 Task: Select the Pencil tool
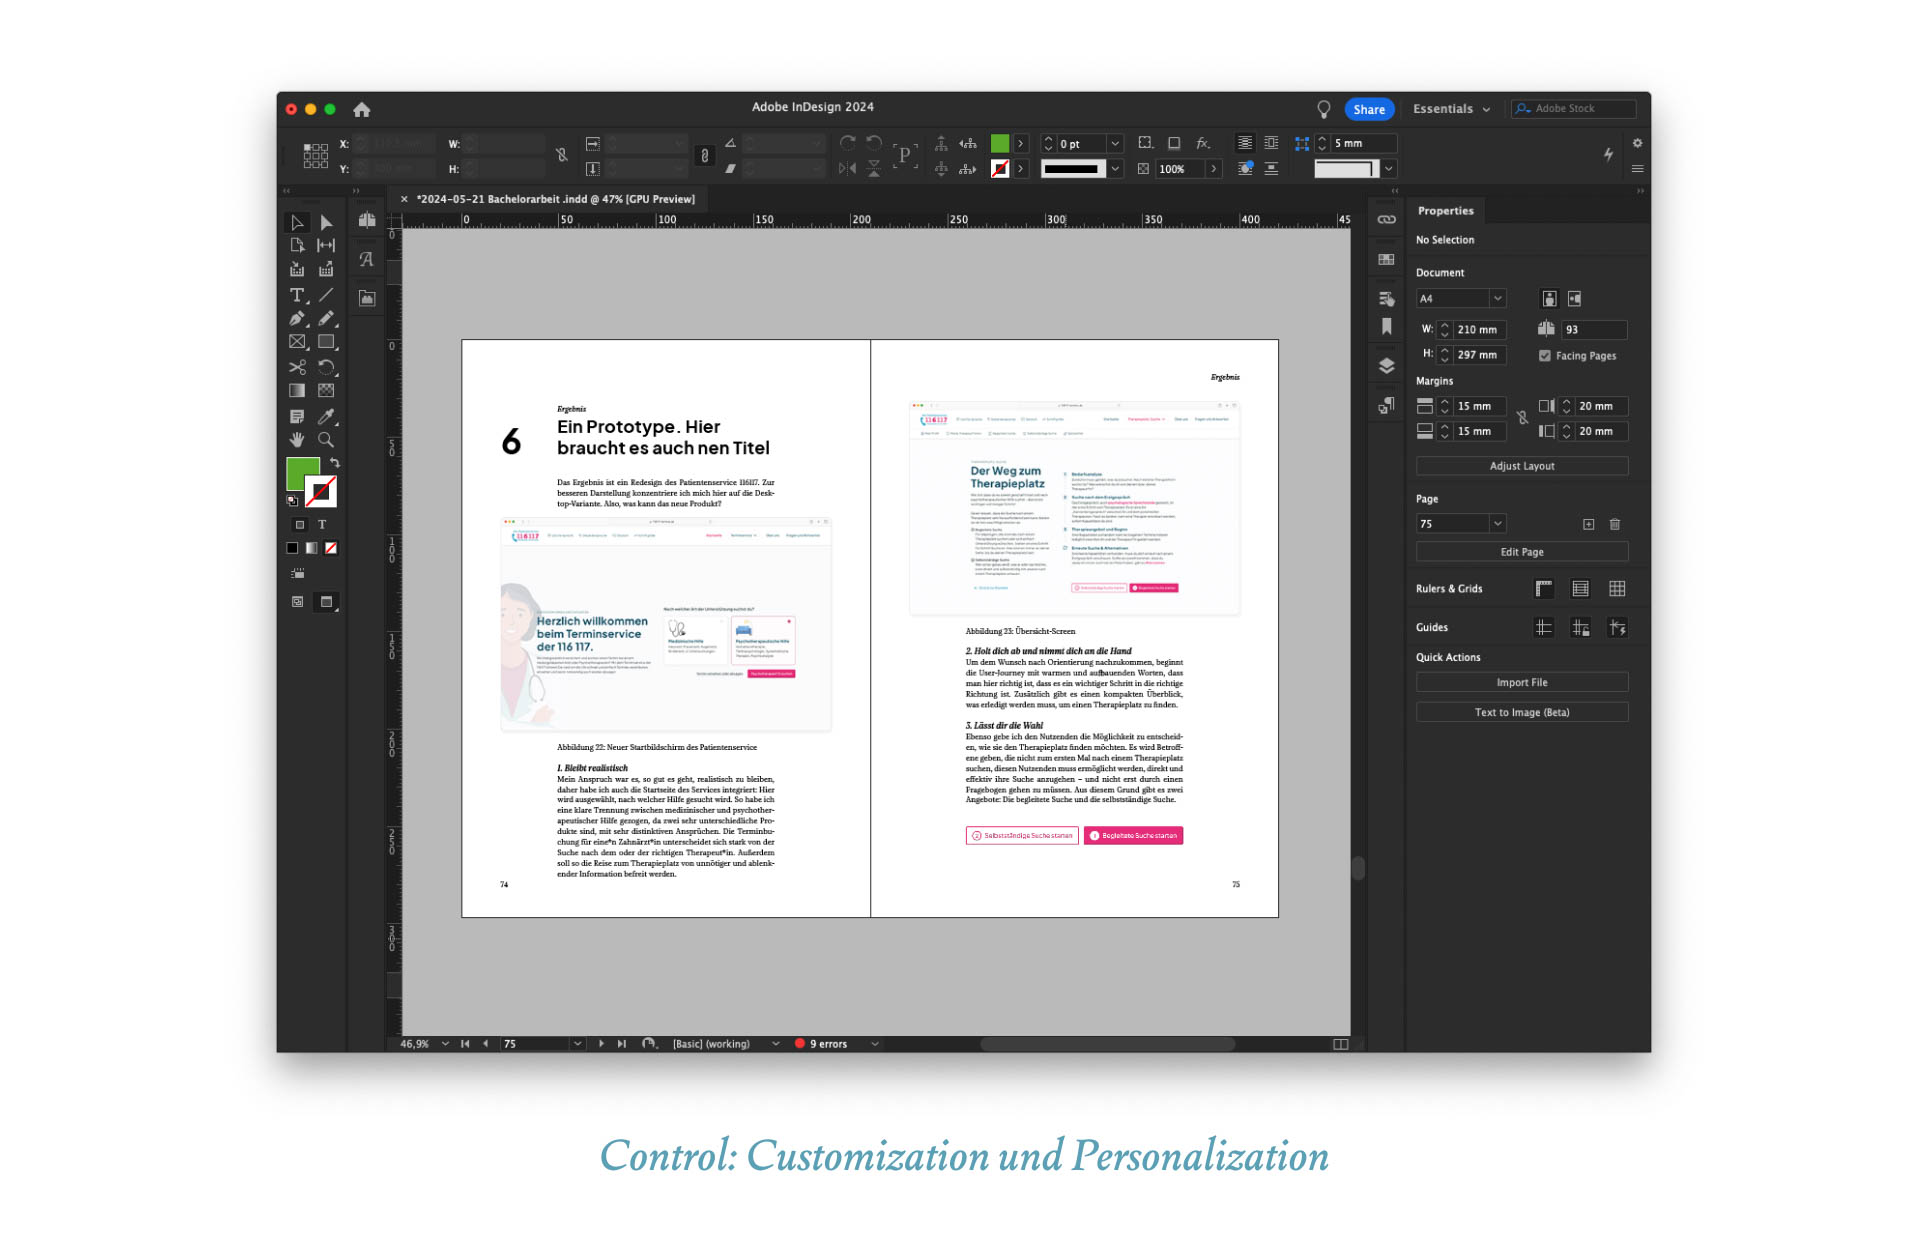pyautogui.click(x=326, y=319)
